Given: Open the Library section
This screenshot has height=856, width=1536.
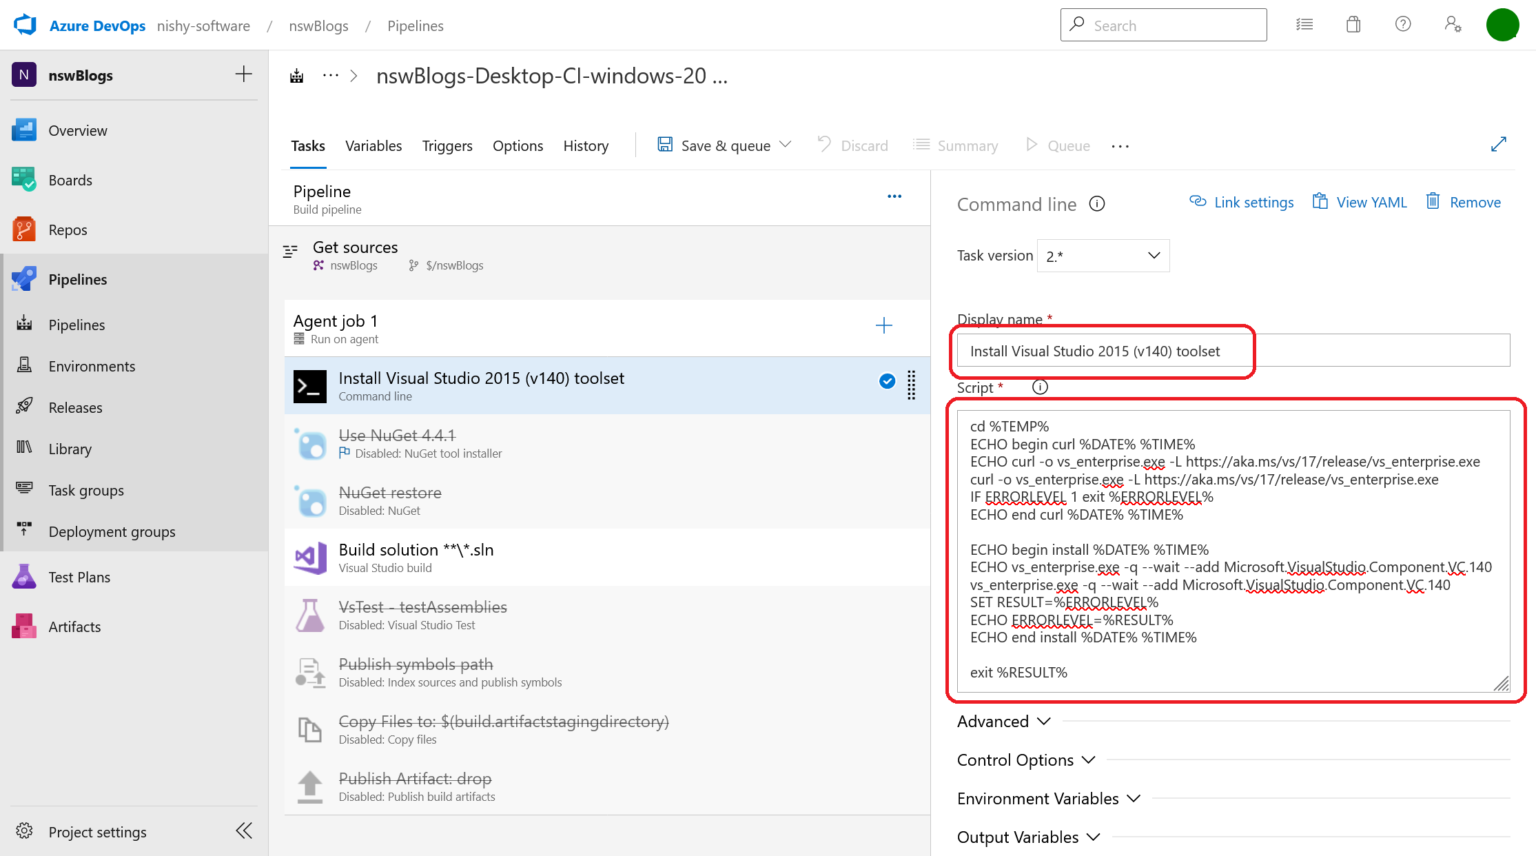Looking at the screenshot, I should point(70,448).
